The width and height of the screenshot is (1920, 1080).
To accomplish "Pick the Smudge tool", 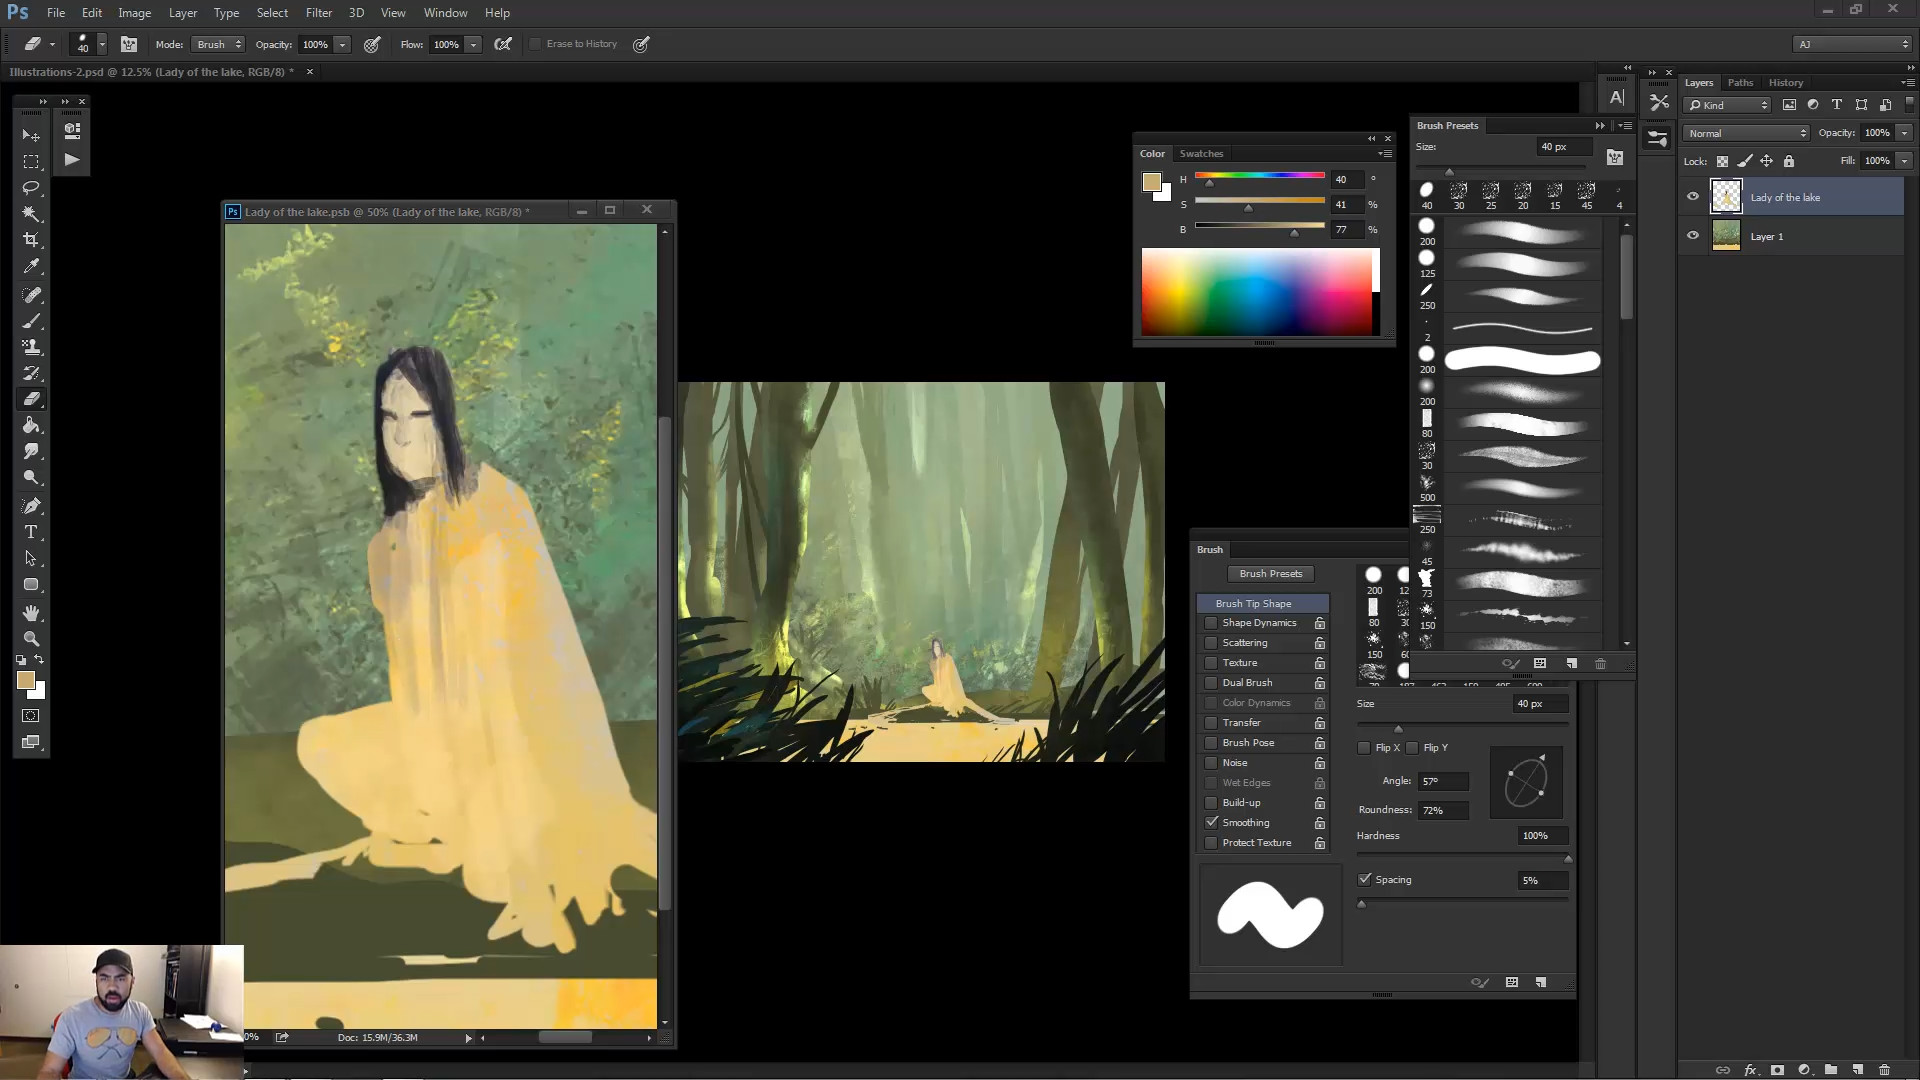I will (31, 452).
